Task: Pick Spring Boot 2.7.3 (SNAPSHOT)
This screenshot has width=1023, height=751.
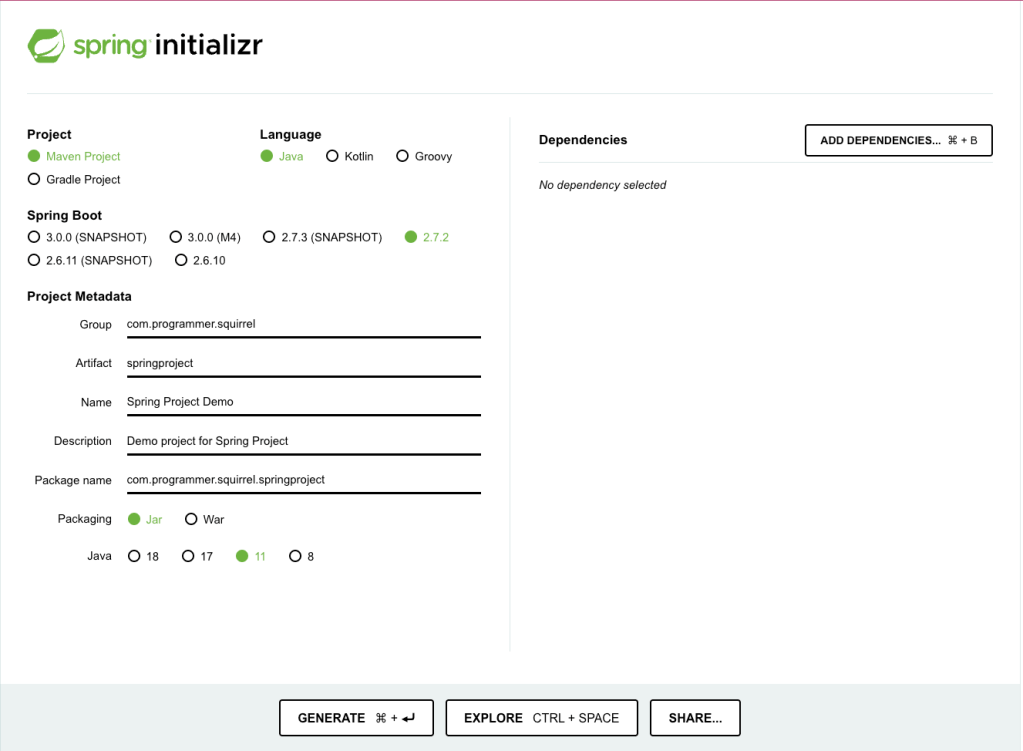Action: pyautogui.click(x=269, y=237)
